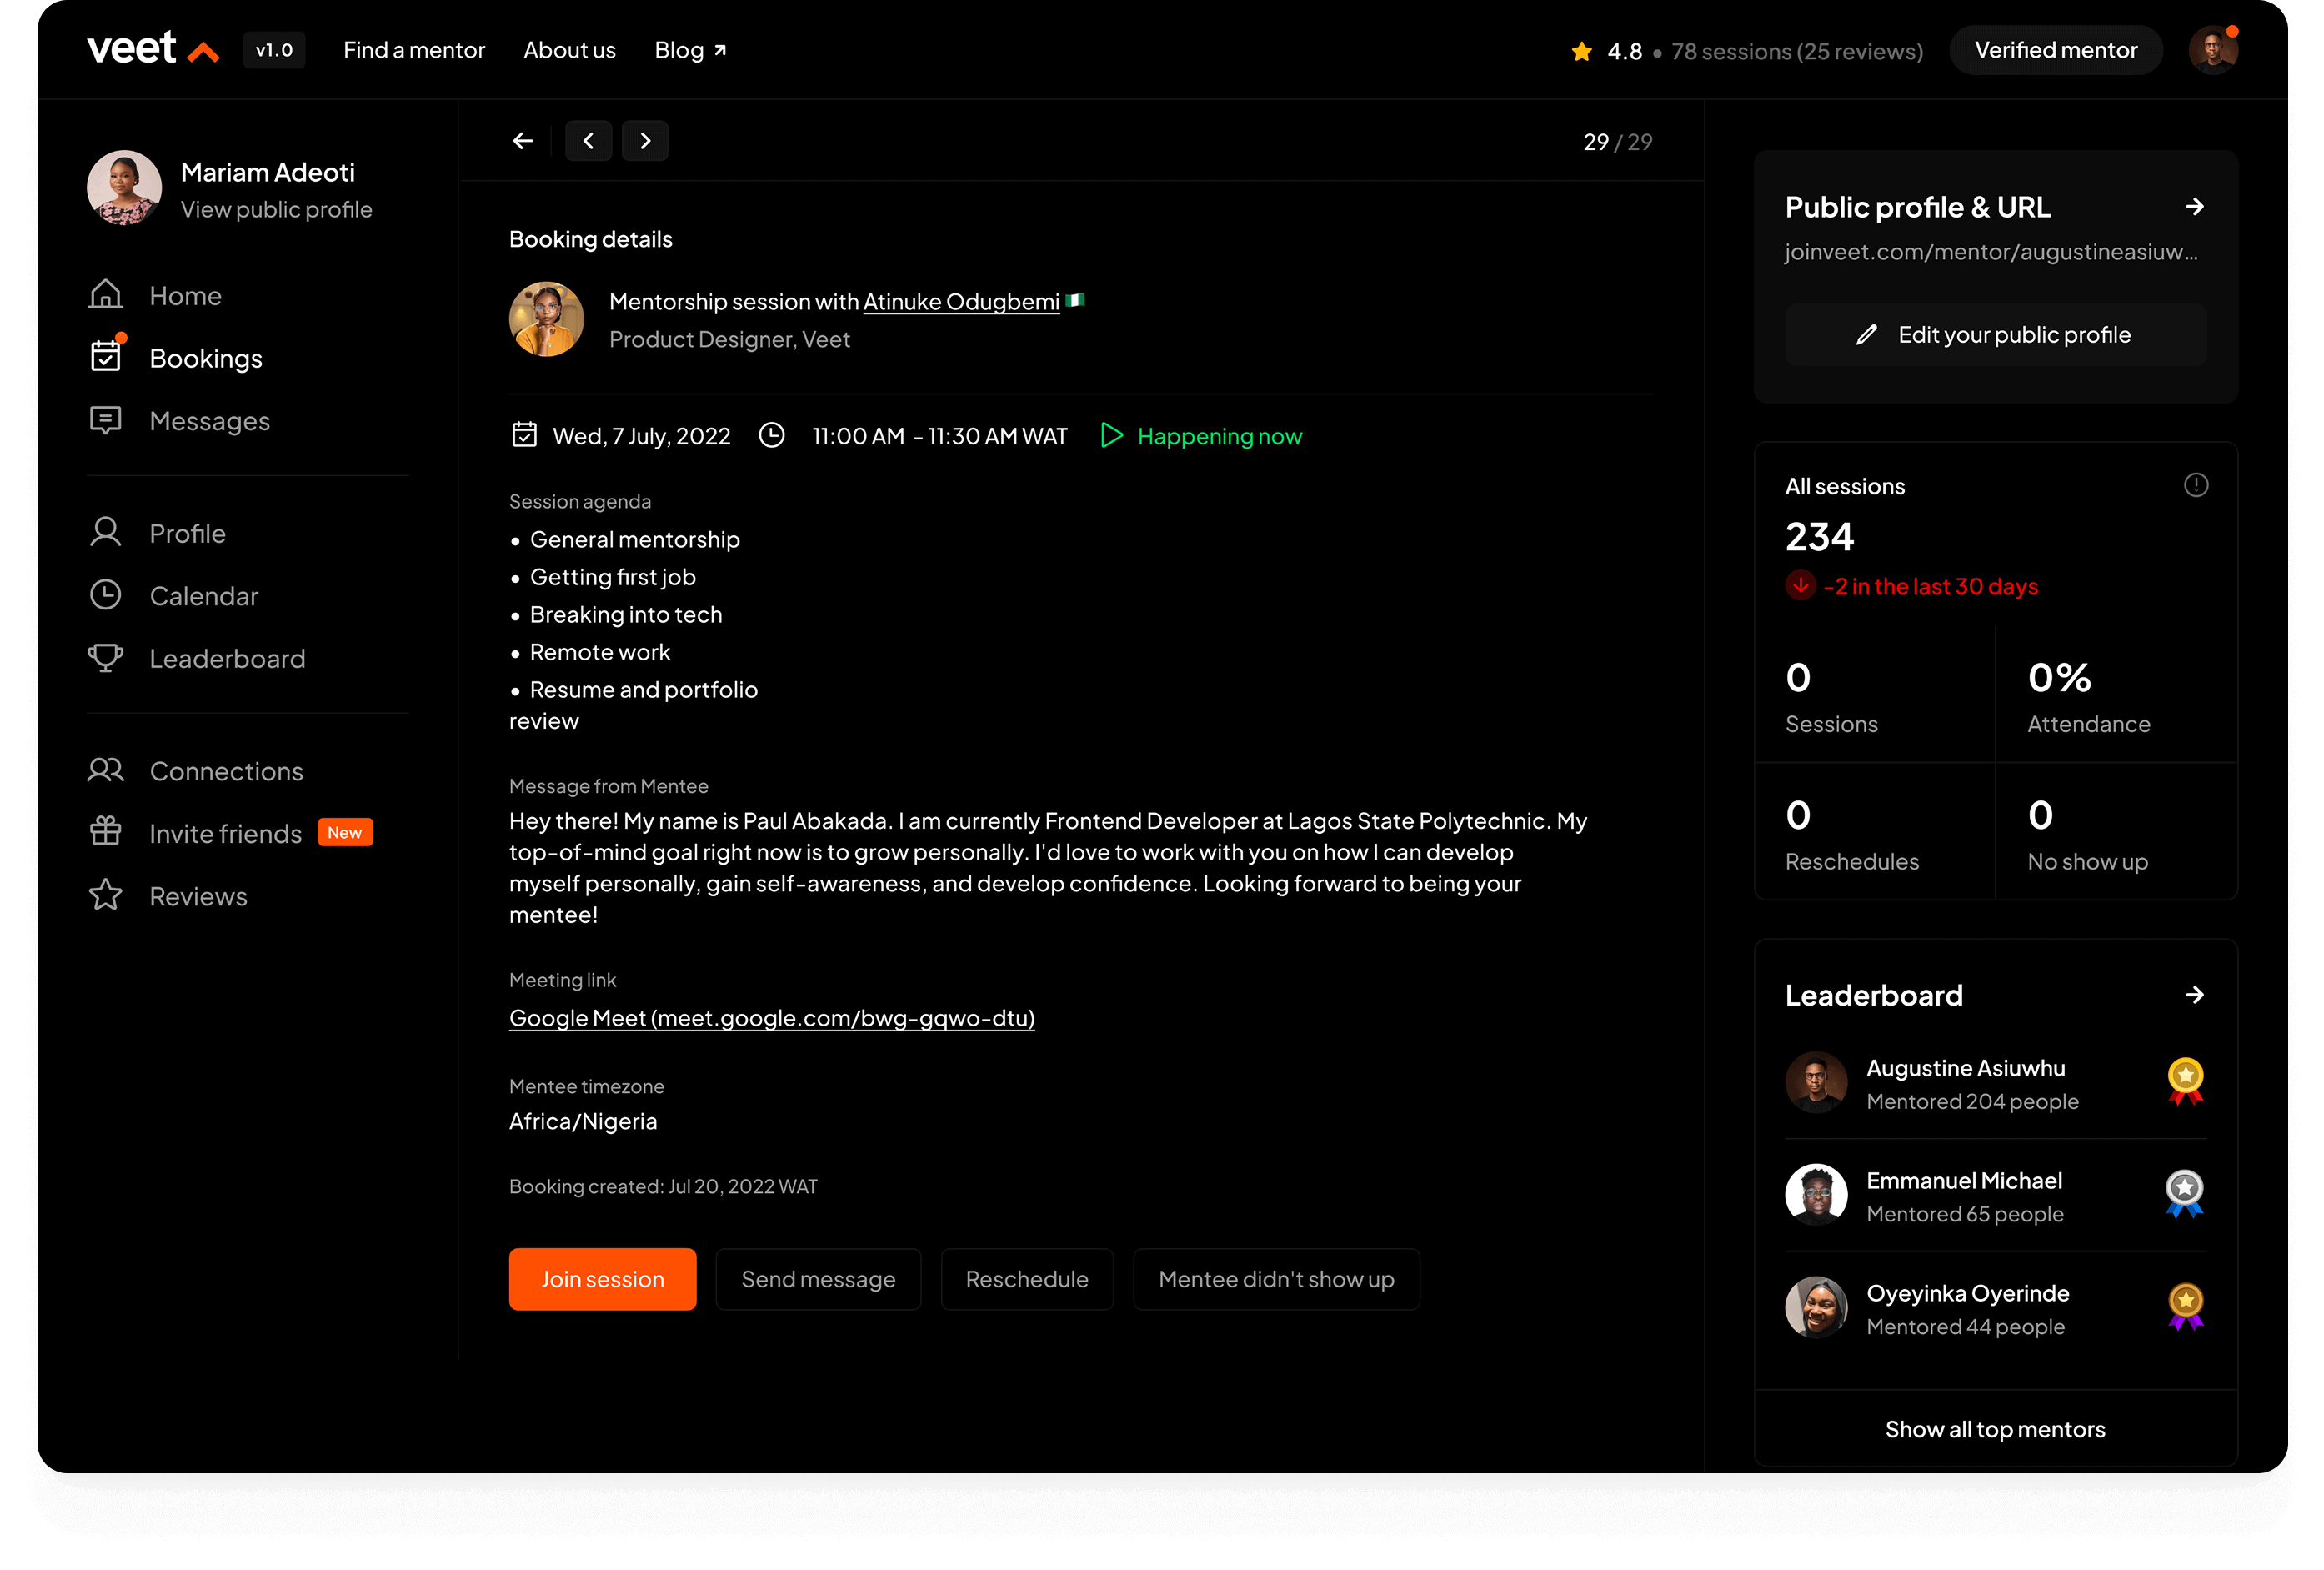Click Mentee didn't show up button
The height and width of the screenshot is (1570, 2324).
(1276, 1279)
